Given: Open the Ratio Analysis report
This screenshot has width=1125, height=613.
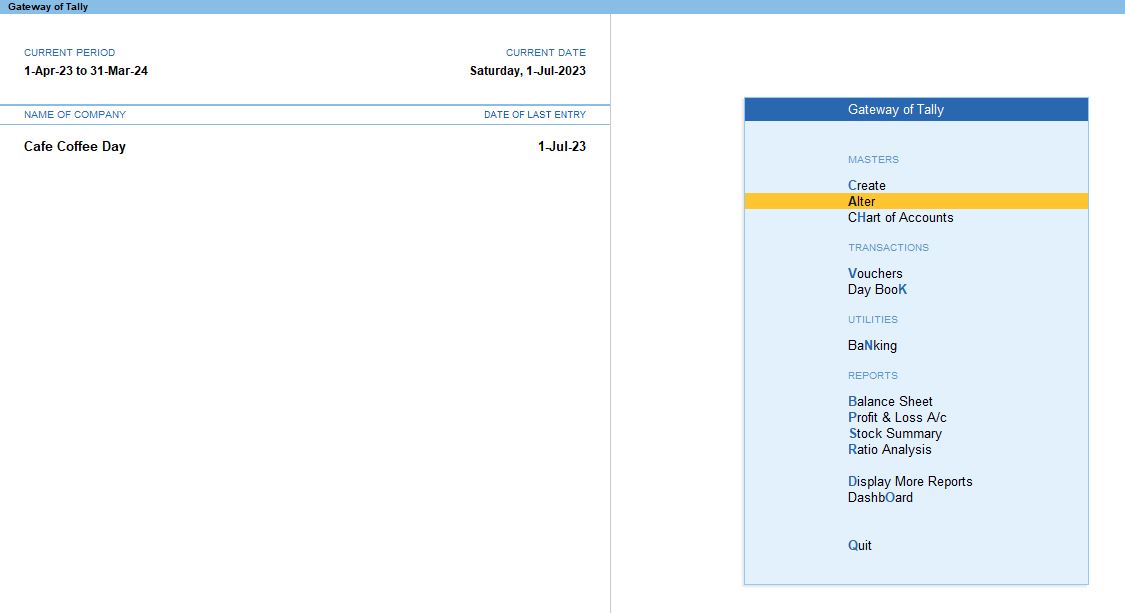Looking at the screenshot, I should coord(889,449).
